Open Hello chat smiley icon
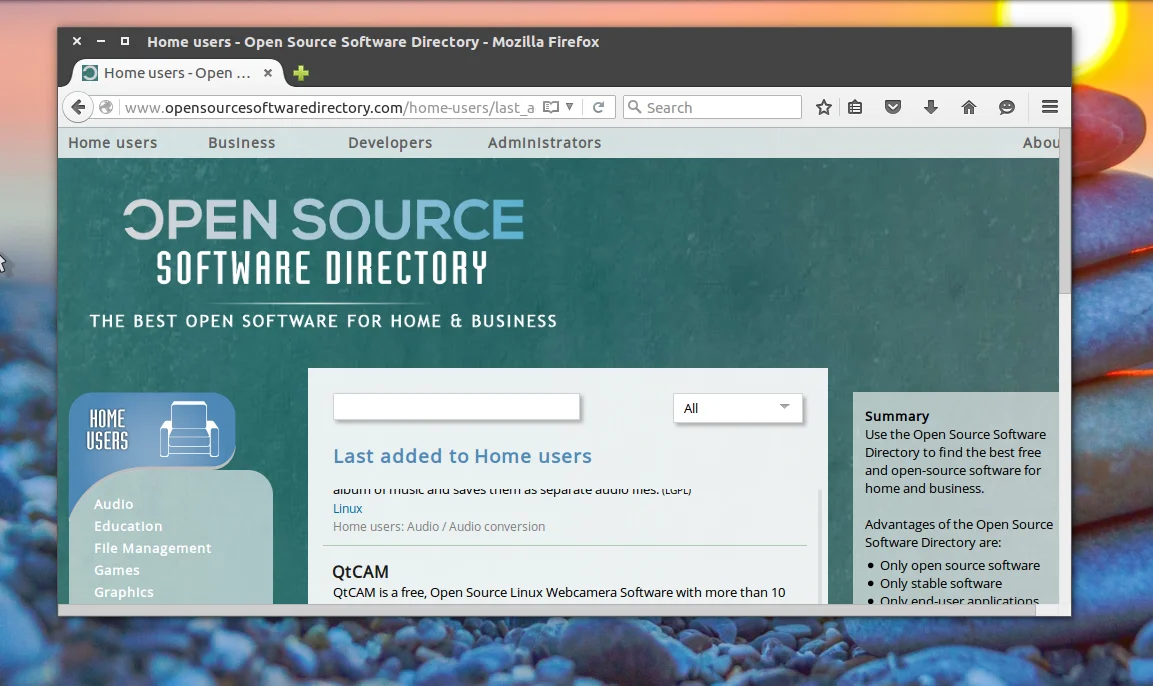Viewport: 1153px width, 686px height. point(1007,107)
